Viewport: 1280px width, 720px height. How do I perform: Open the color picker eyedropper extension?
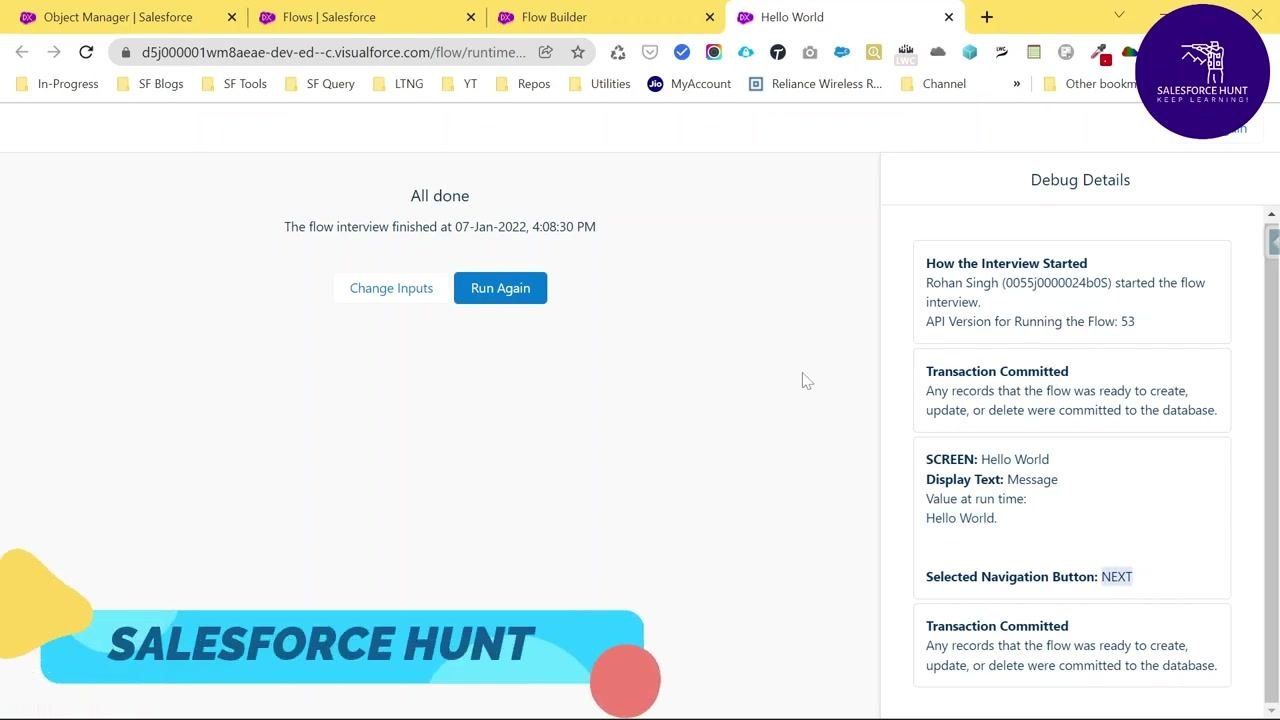click(x=1100, y=52)
